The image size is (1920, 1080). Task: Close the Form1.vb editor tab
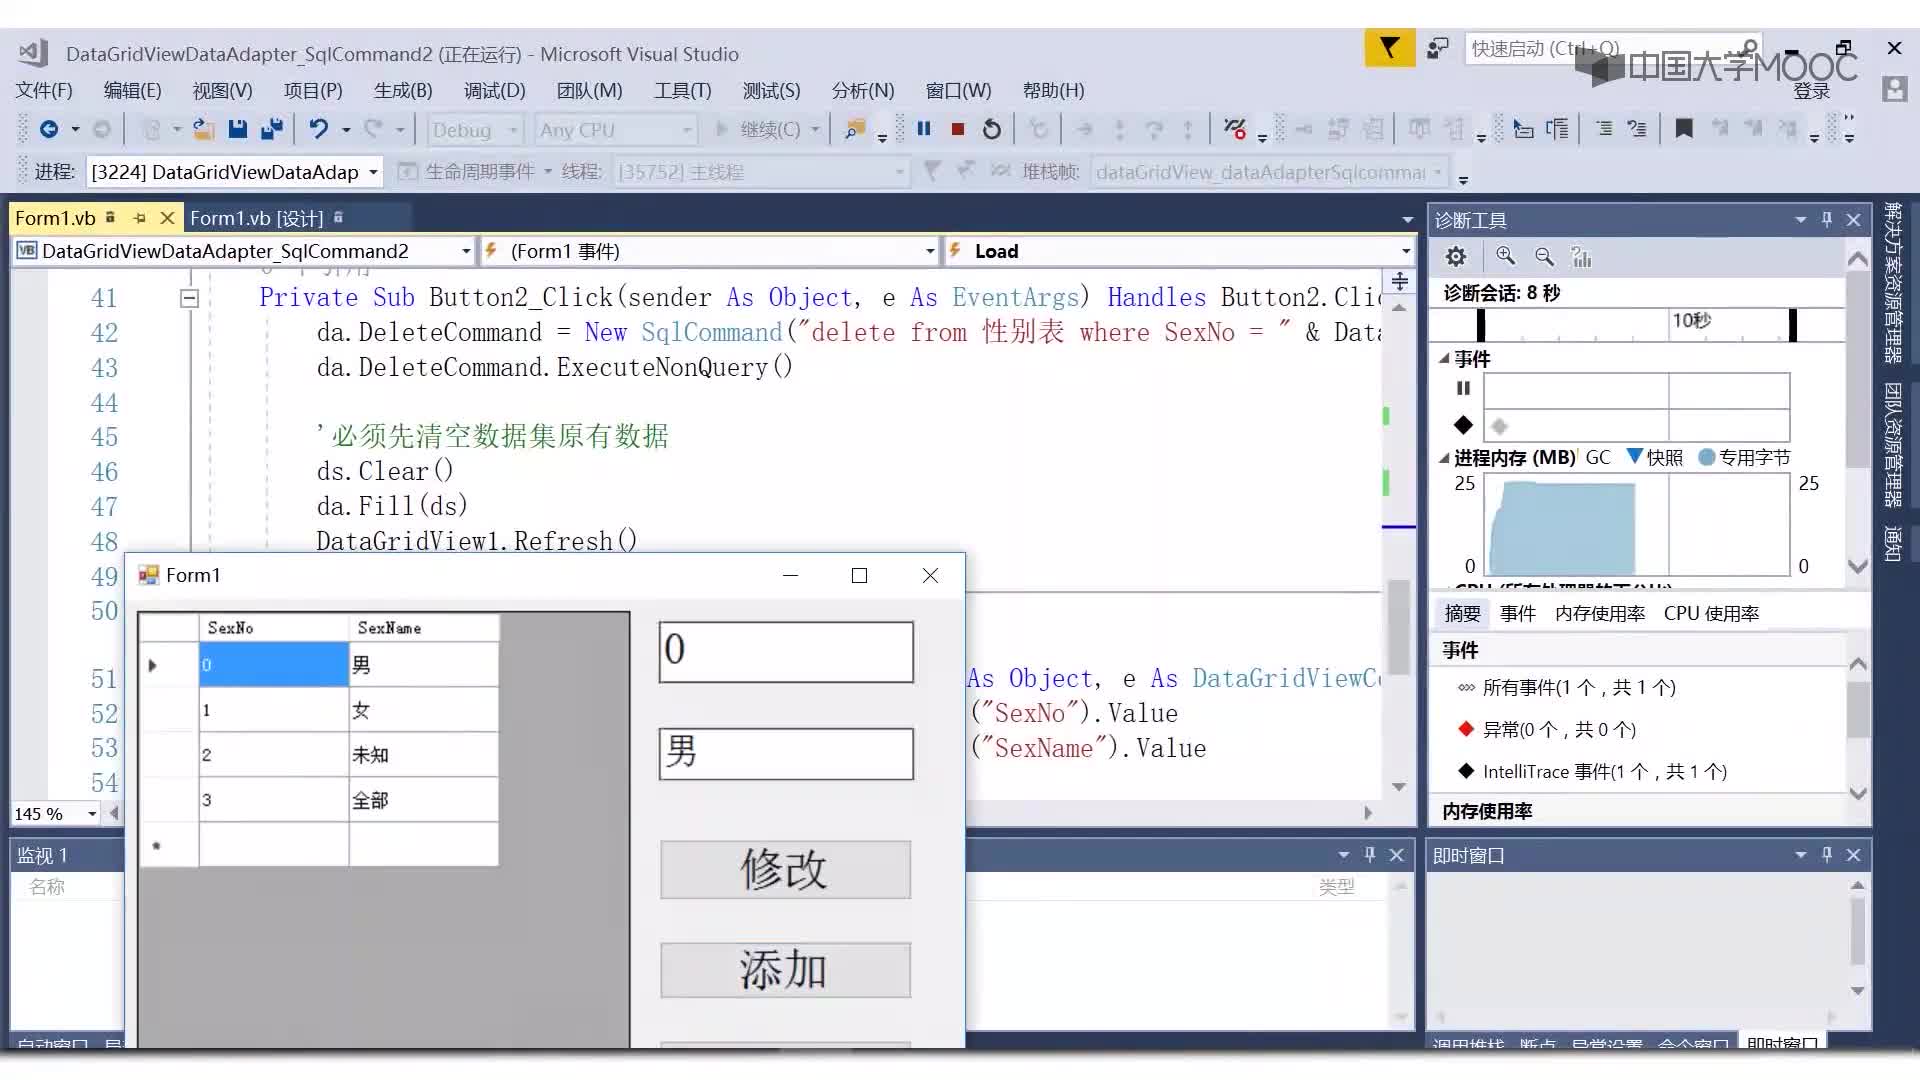tap(167, 217)
